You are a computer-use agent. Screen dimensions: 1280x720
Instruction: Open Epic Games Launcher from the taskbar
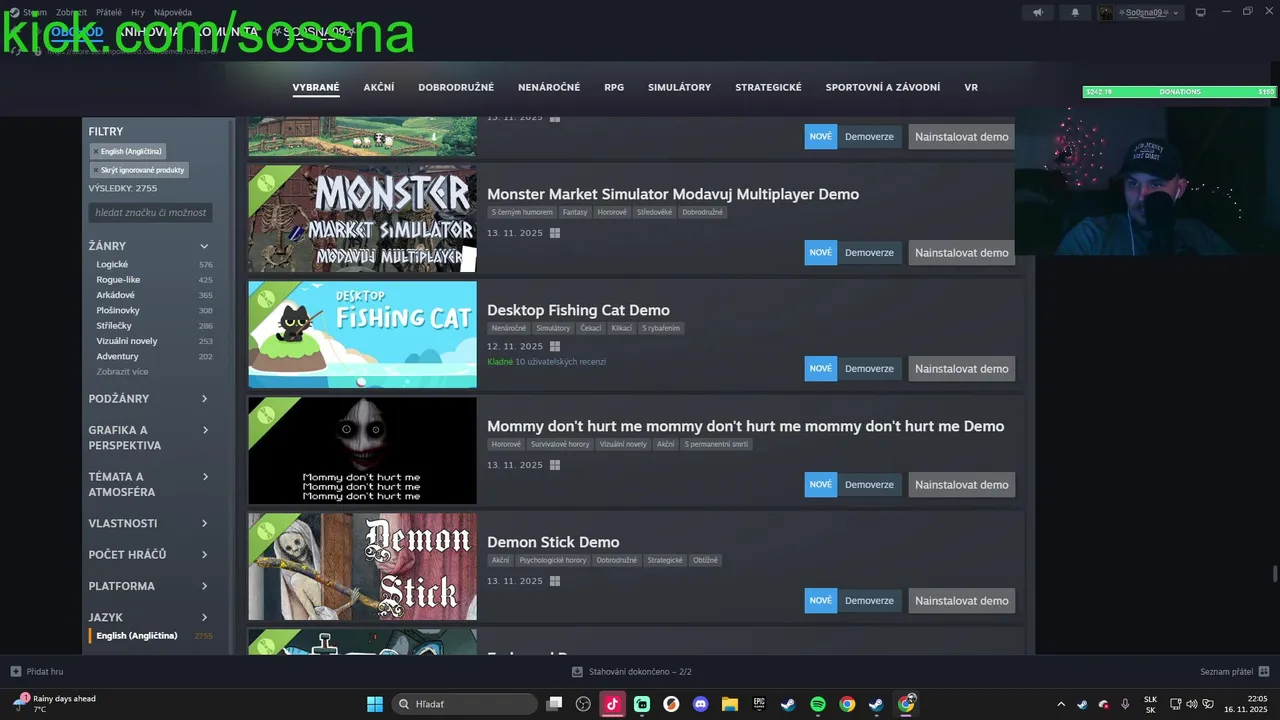point(759,704)
